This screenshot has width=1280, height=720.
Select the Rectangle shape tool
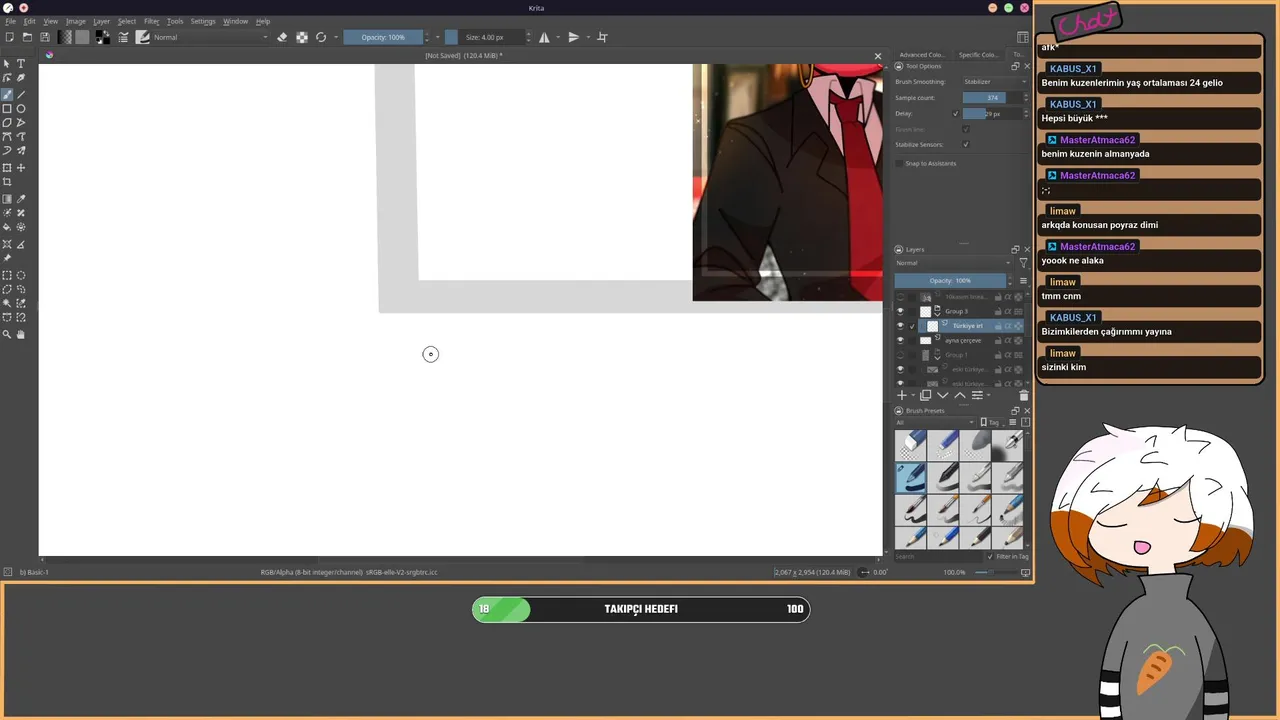pyautogui.click(x=7, y=109)
